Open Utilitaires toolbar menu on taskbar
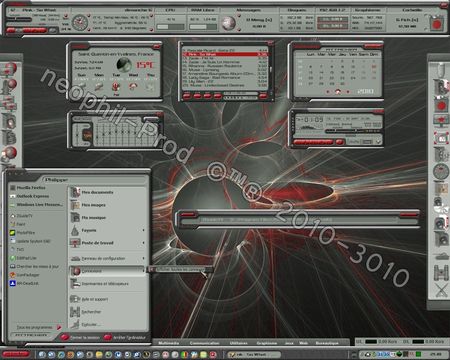Viewport: 450px width, 360px height. coord(239,343)
